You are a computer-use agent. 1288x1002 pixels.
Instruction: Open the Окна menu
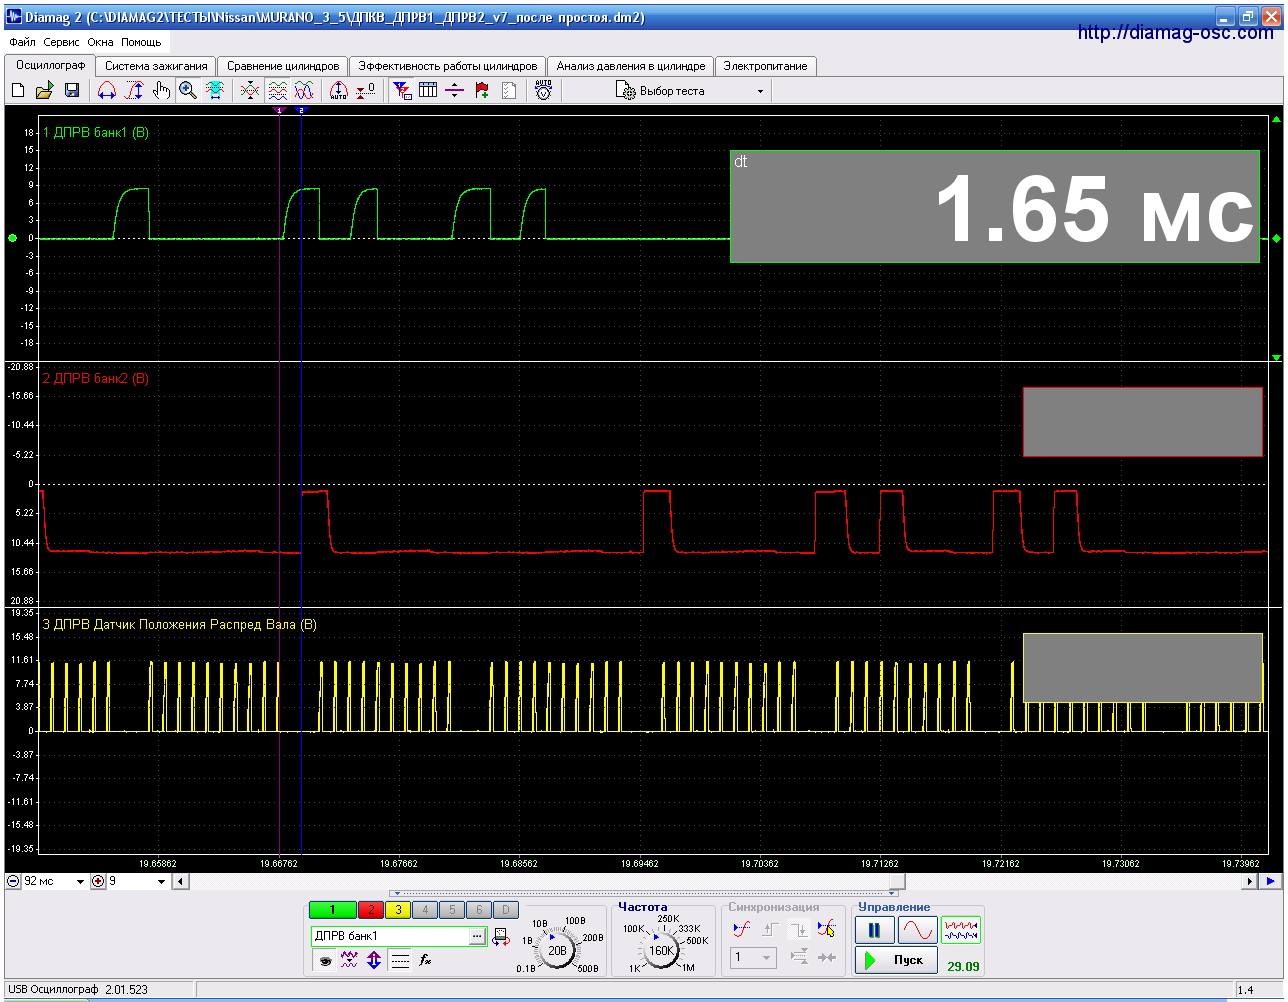tap(100, 43)
